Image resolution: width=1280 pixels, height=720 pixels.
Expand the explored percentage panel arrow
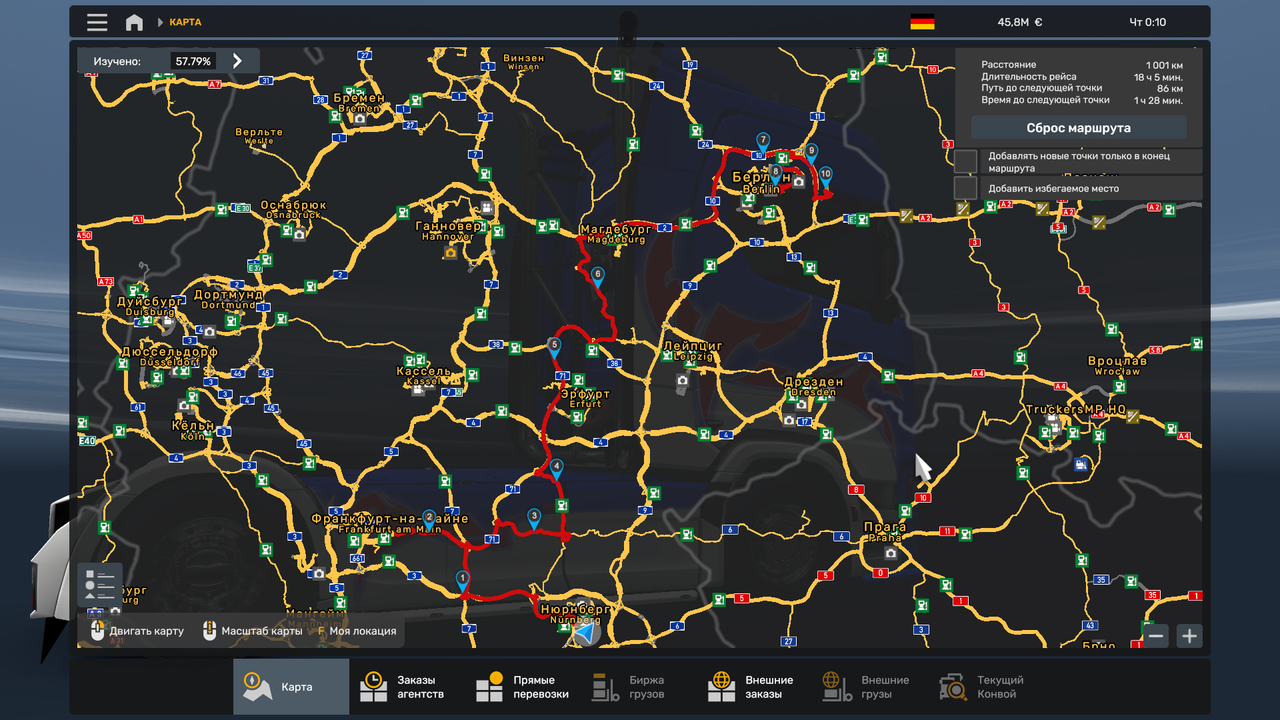coord(237,61)
